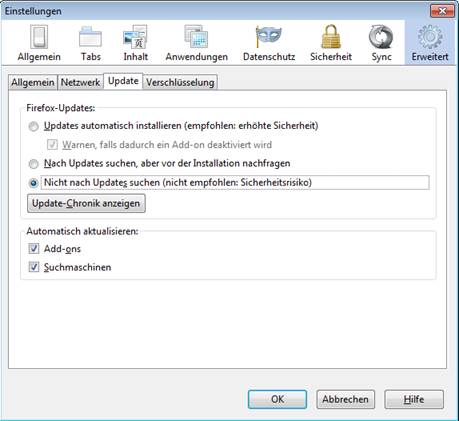Open the Inhalt content settings icon
459x421 pixels.
point(135,43)
